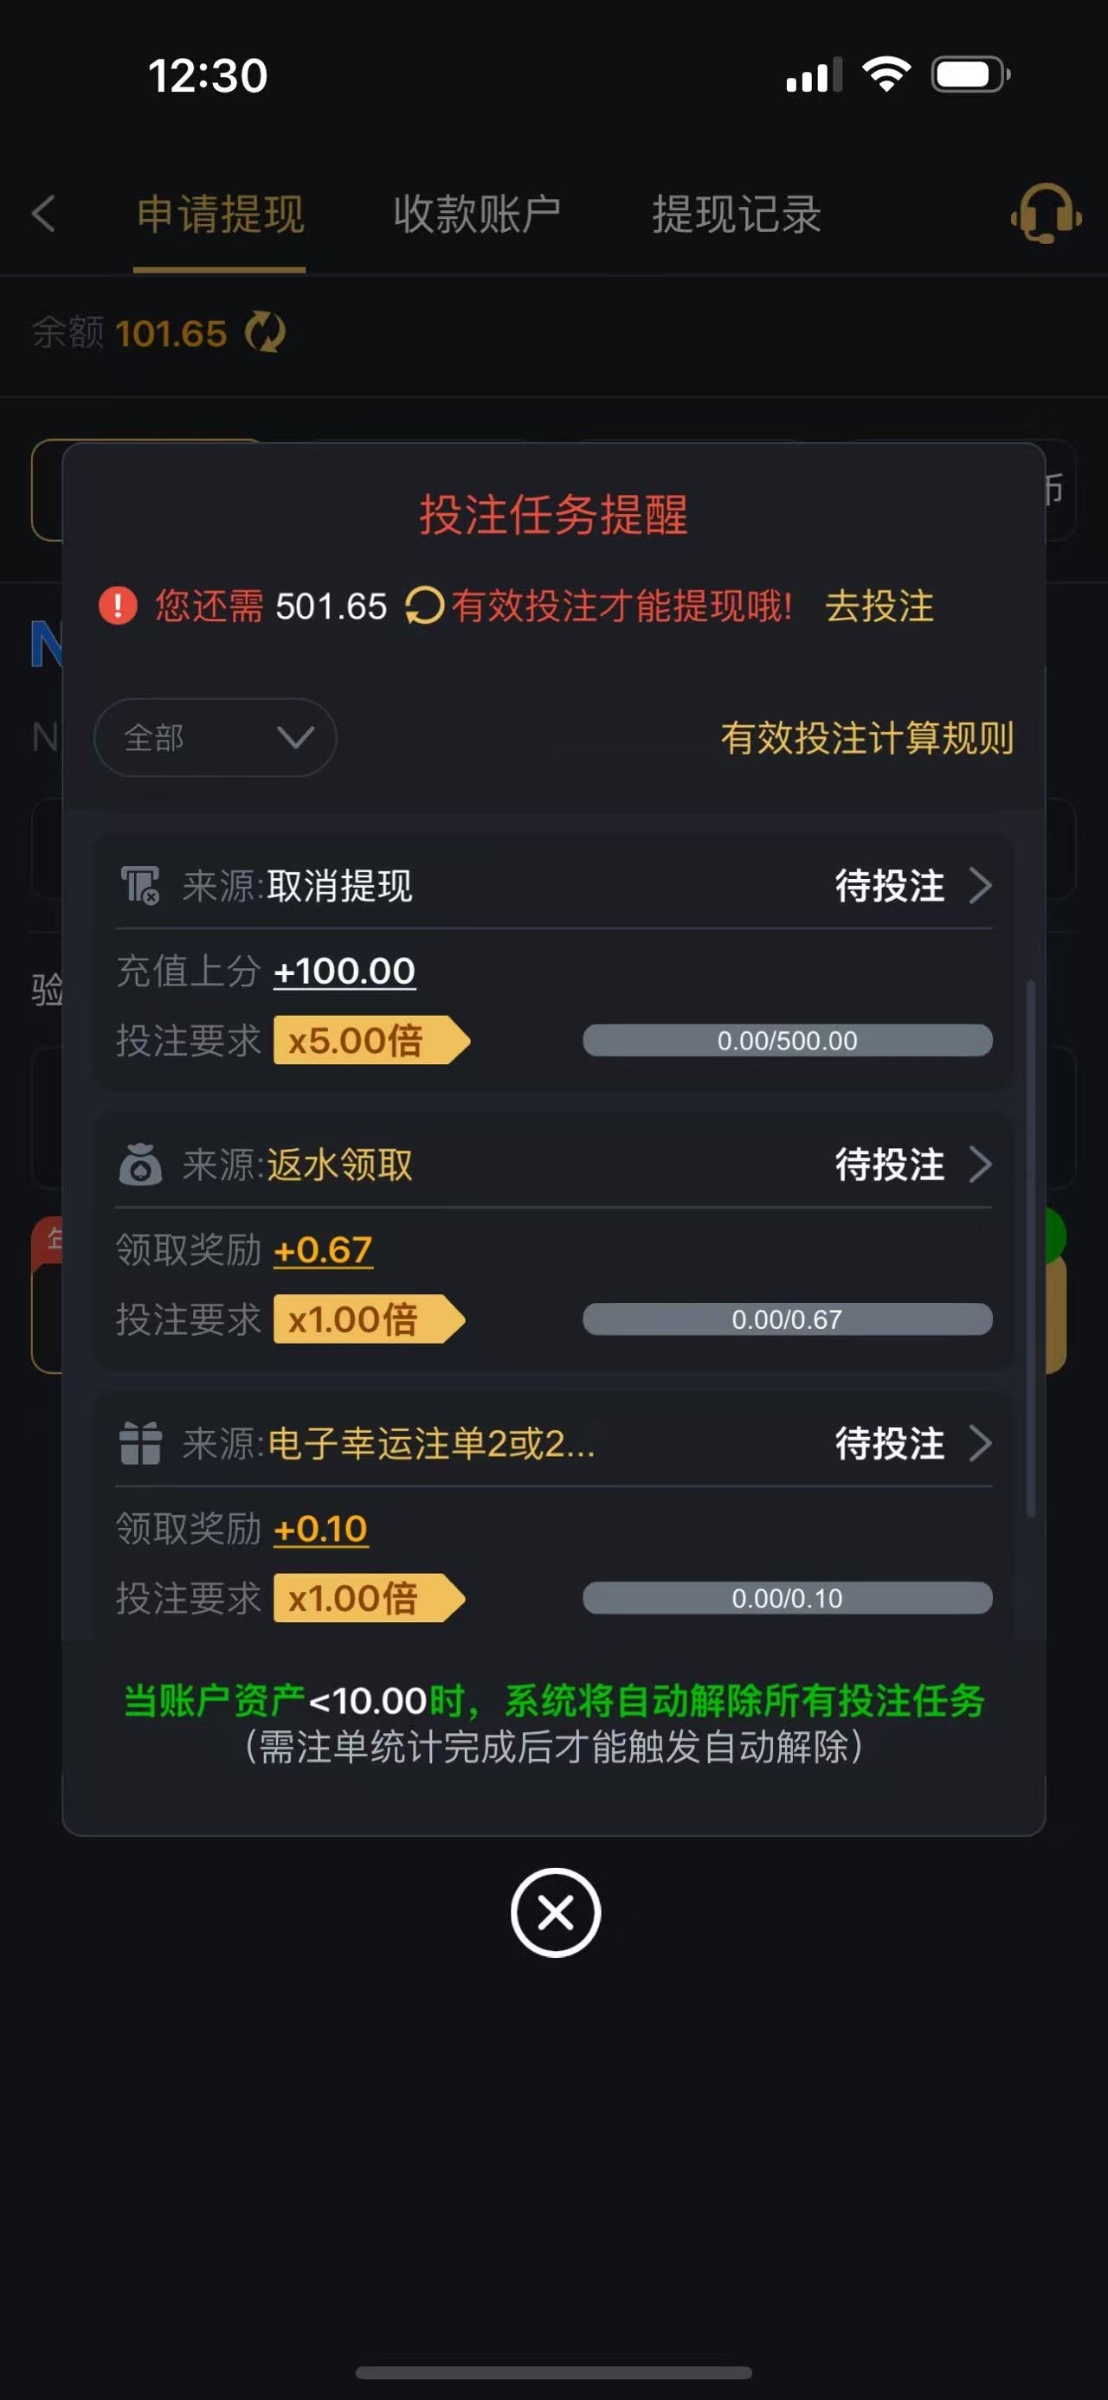The height and width of the screenshot is (2400, 1108).
Task: Open the 全部 filter dropdown
Action: click(215, 738)
